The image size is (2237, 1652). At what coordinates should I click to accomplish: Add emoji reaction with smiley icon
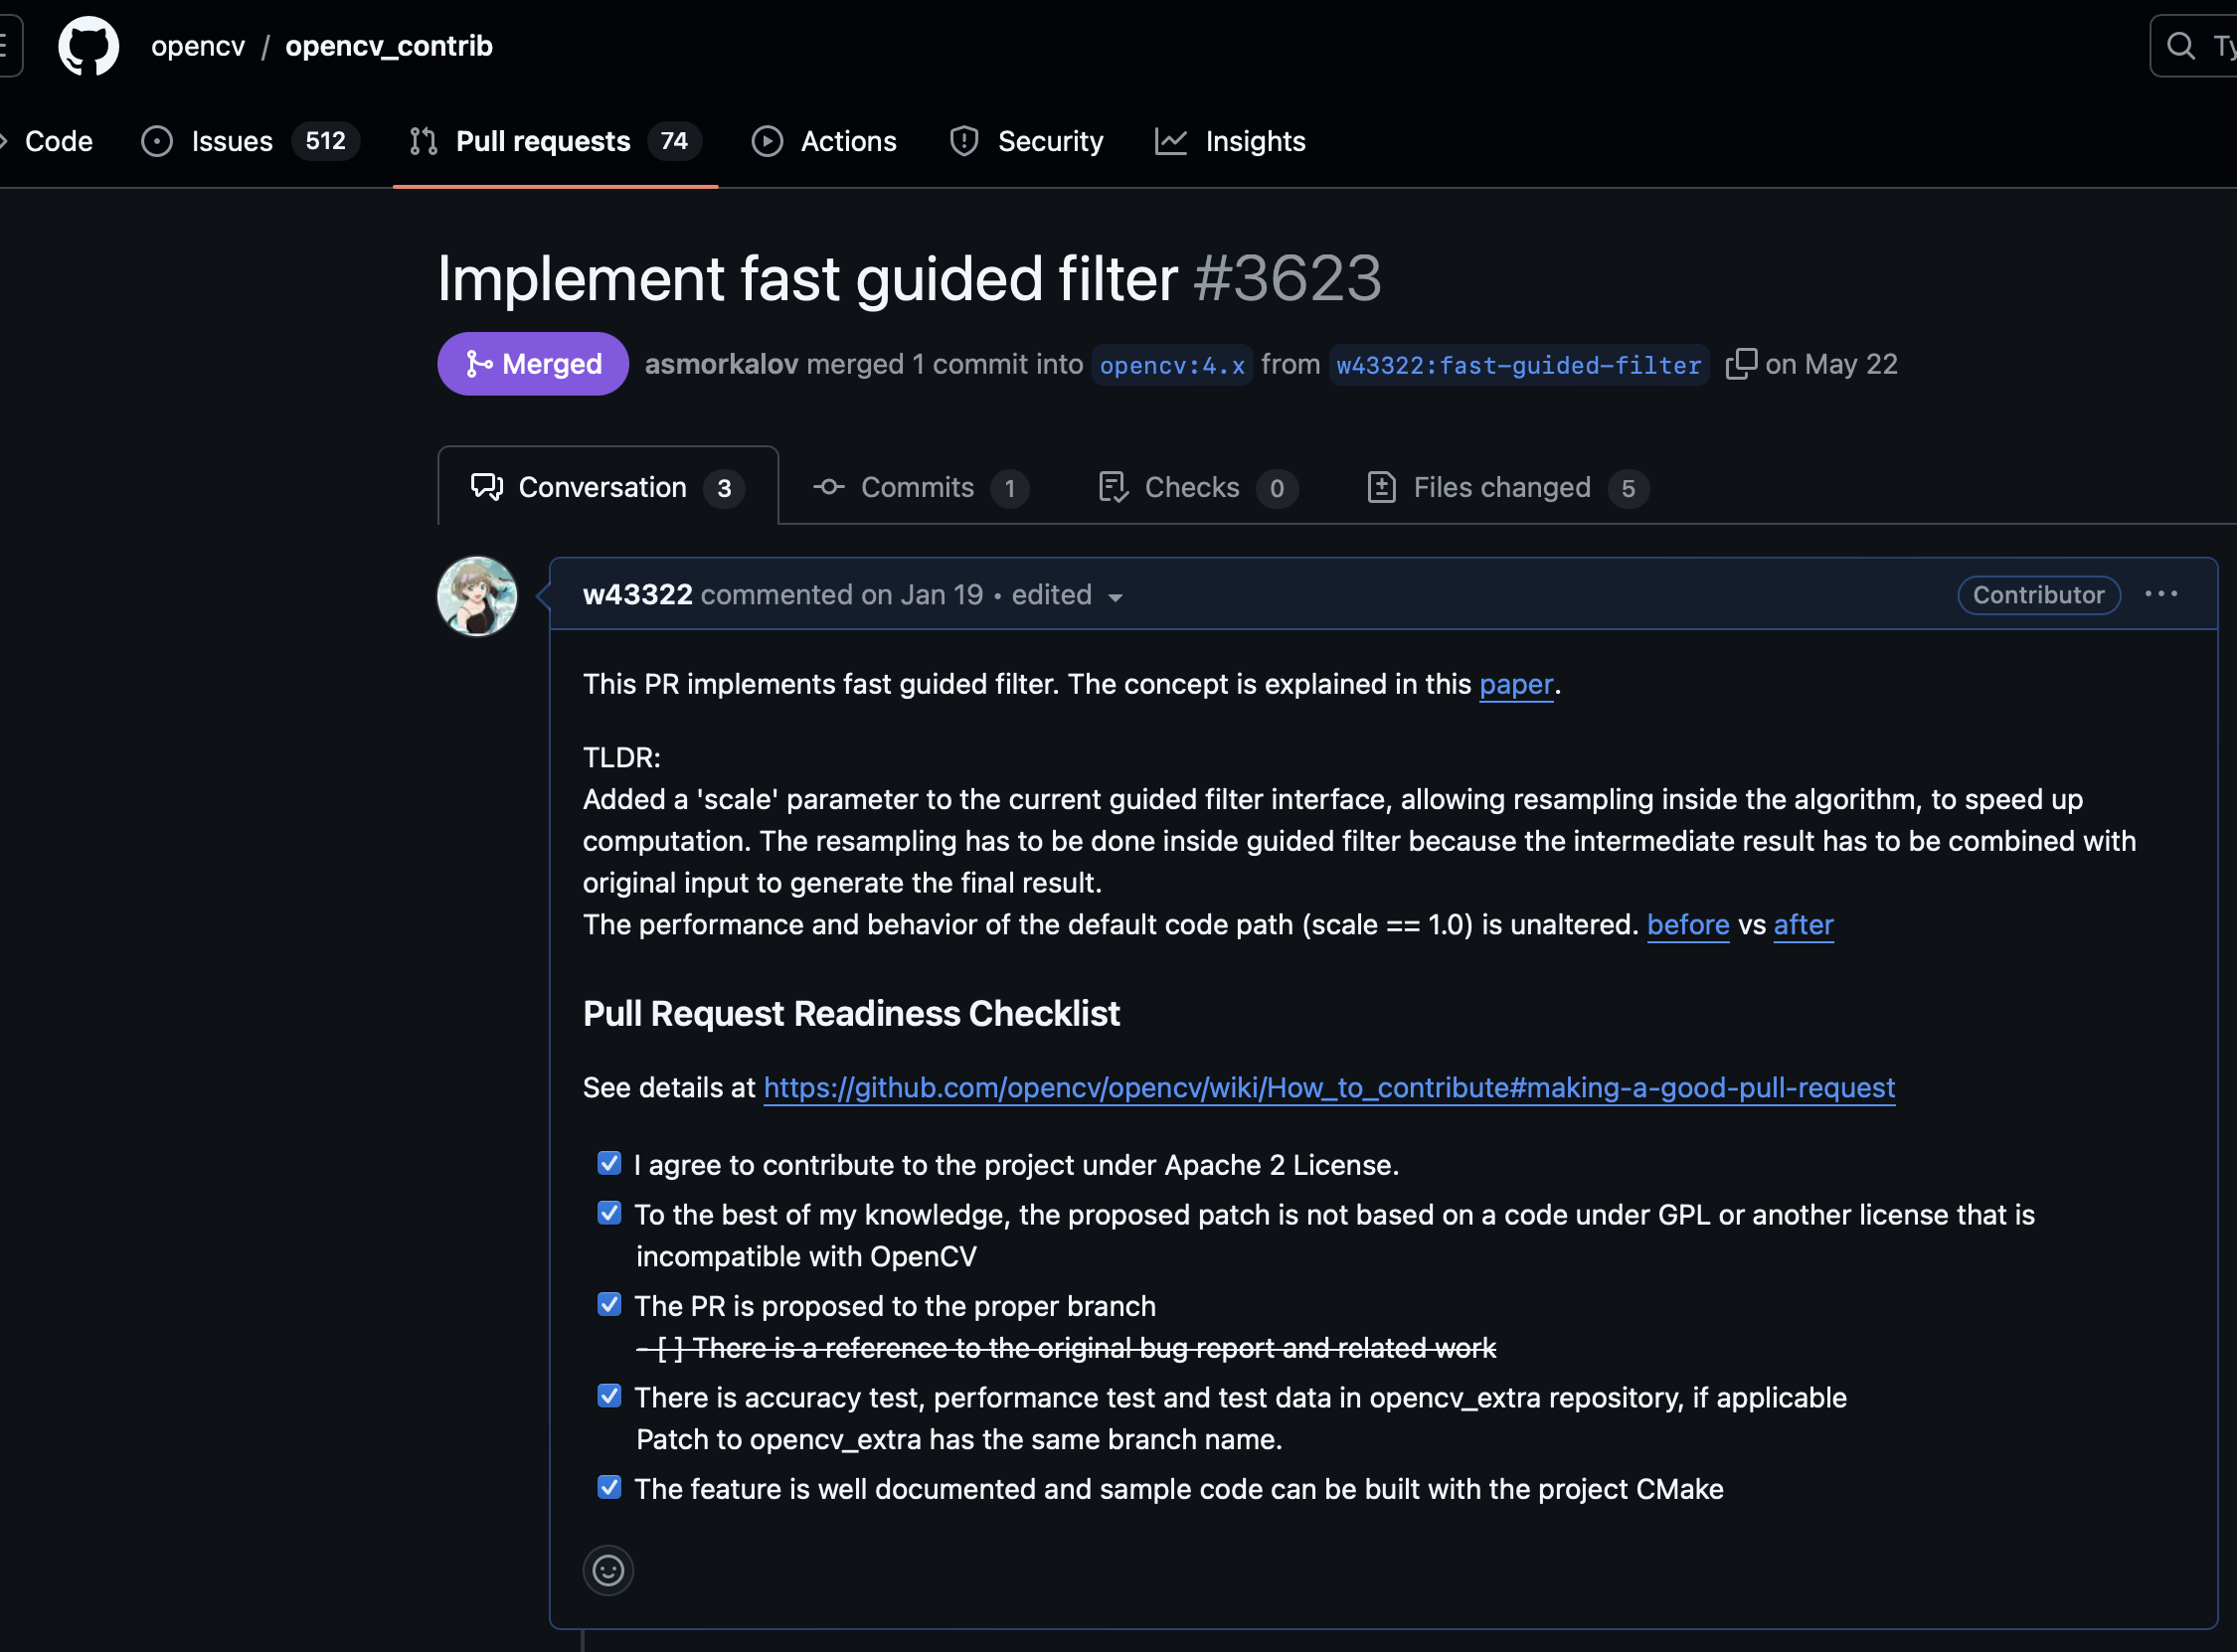coord(608,1570)
